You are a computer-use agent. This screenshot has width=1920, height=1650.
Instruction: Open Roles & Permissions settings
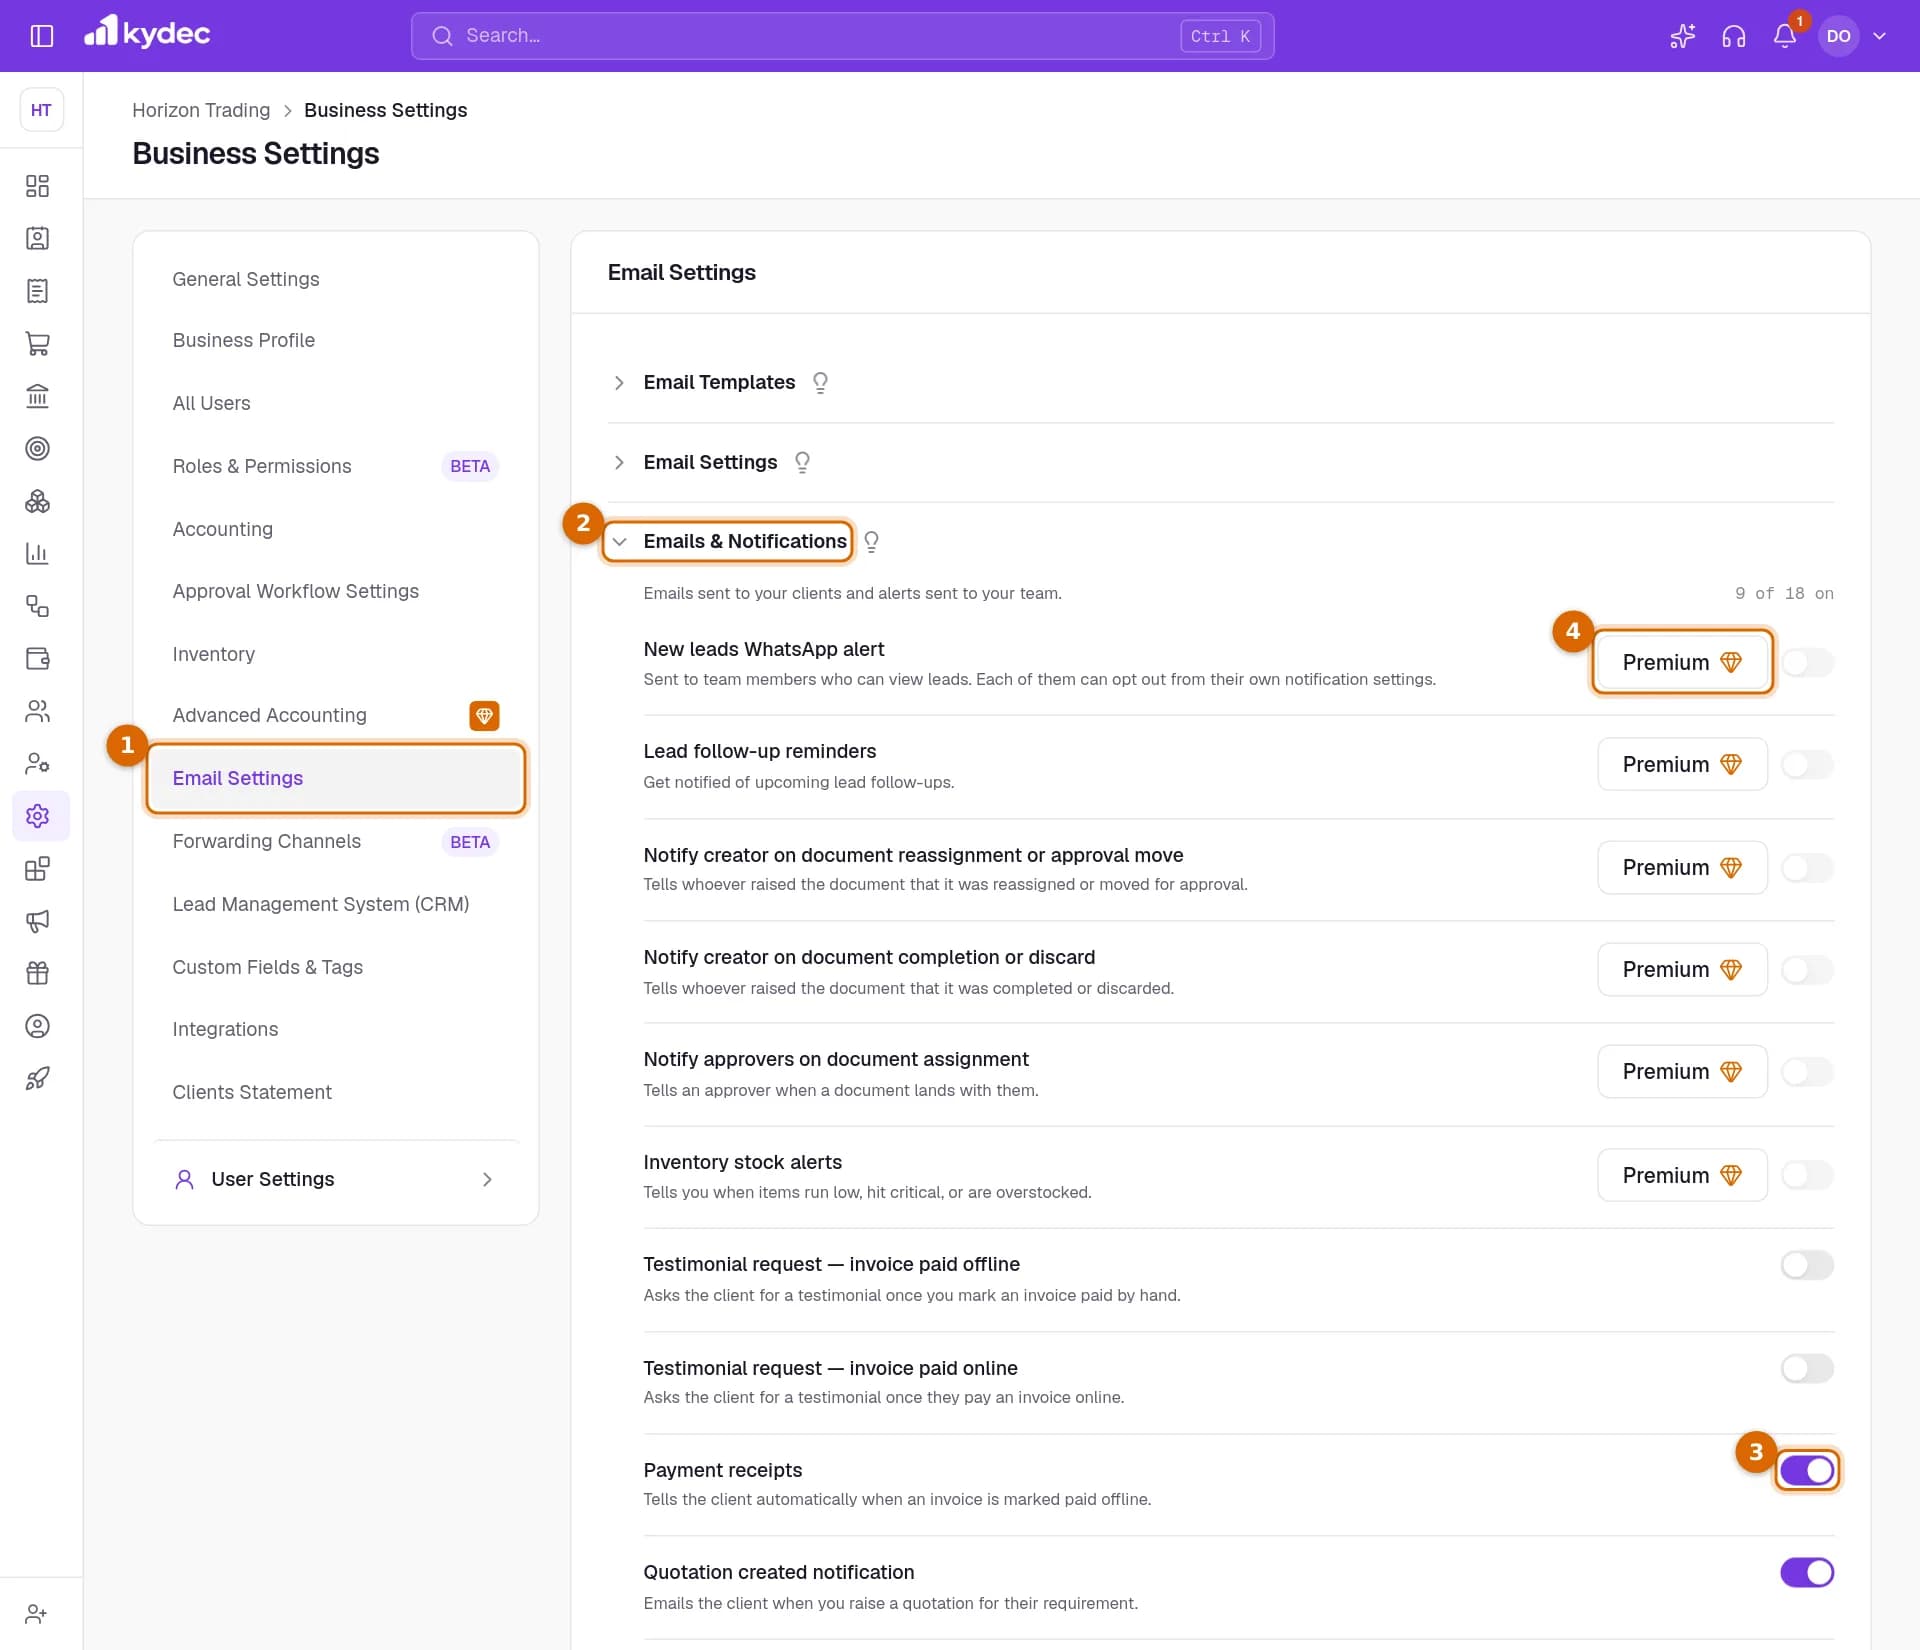pos(262,466)
